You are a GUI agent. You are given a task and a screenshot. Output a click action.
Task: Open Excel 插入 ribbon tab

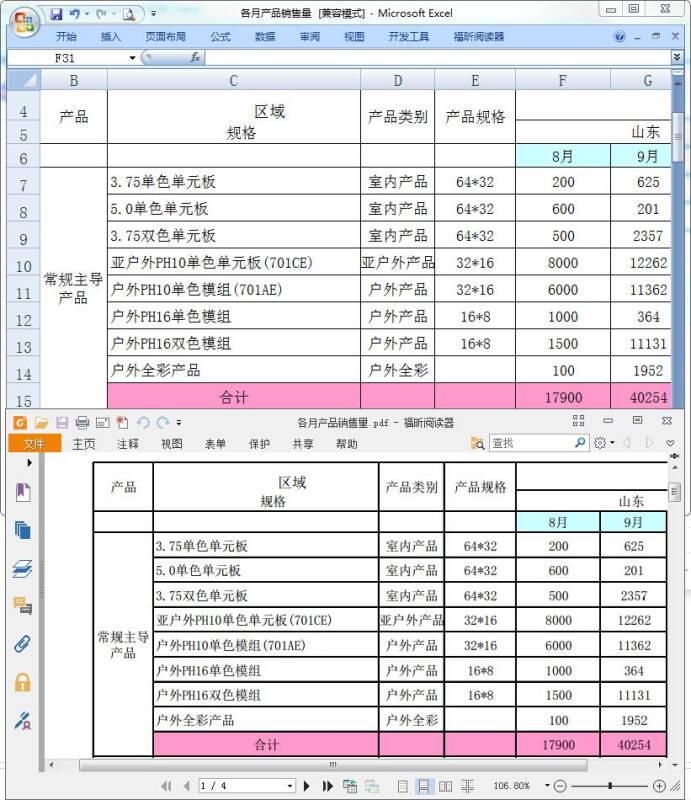[x=110, y=37]
